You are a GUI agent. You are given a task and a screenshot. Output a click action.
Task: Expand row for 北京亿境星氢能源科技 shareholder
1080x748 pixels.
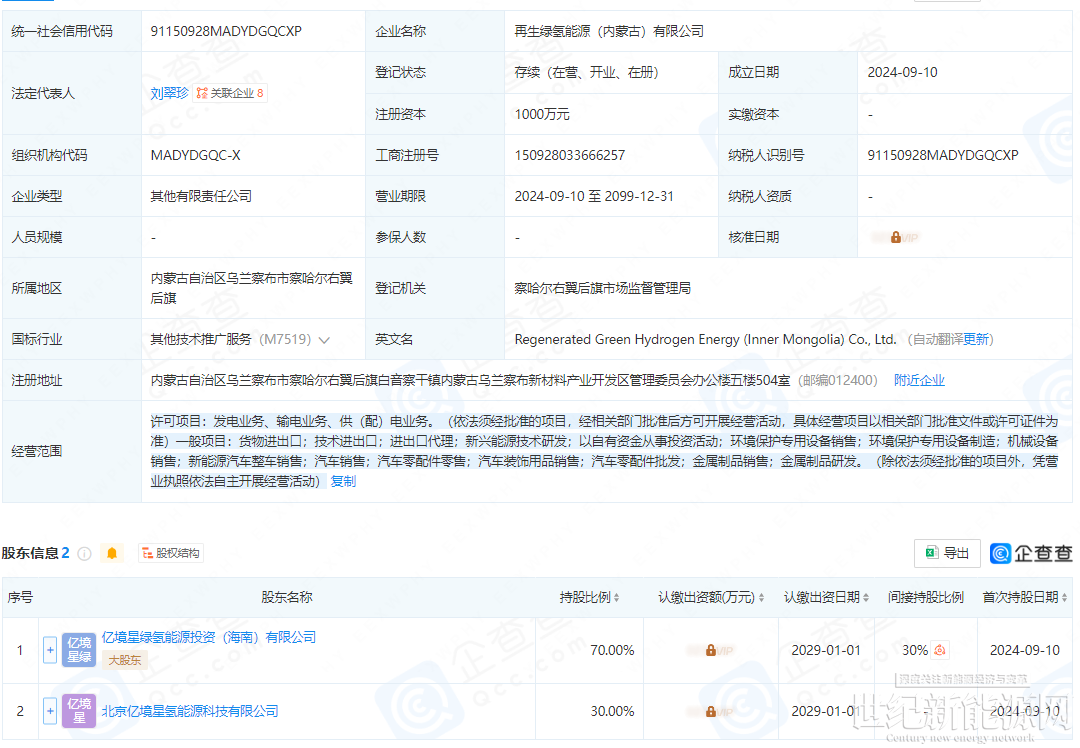tap(50, 711)
